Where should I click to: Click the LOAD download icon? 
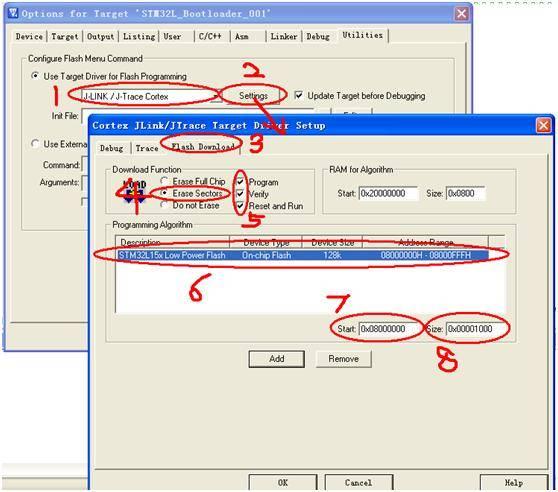point(135,192)
